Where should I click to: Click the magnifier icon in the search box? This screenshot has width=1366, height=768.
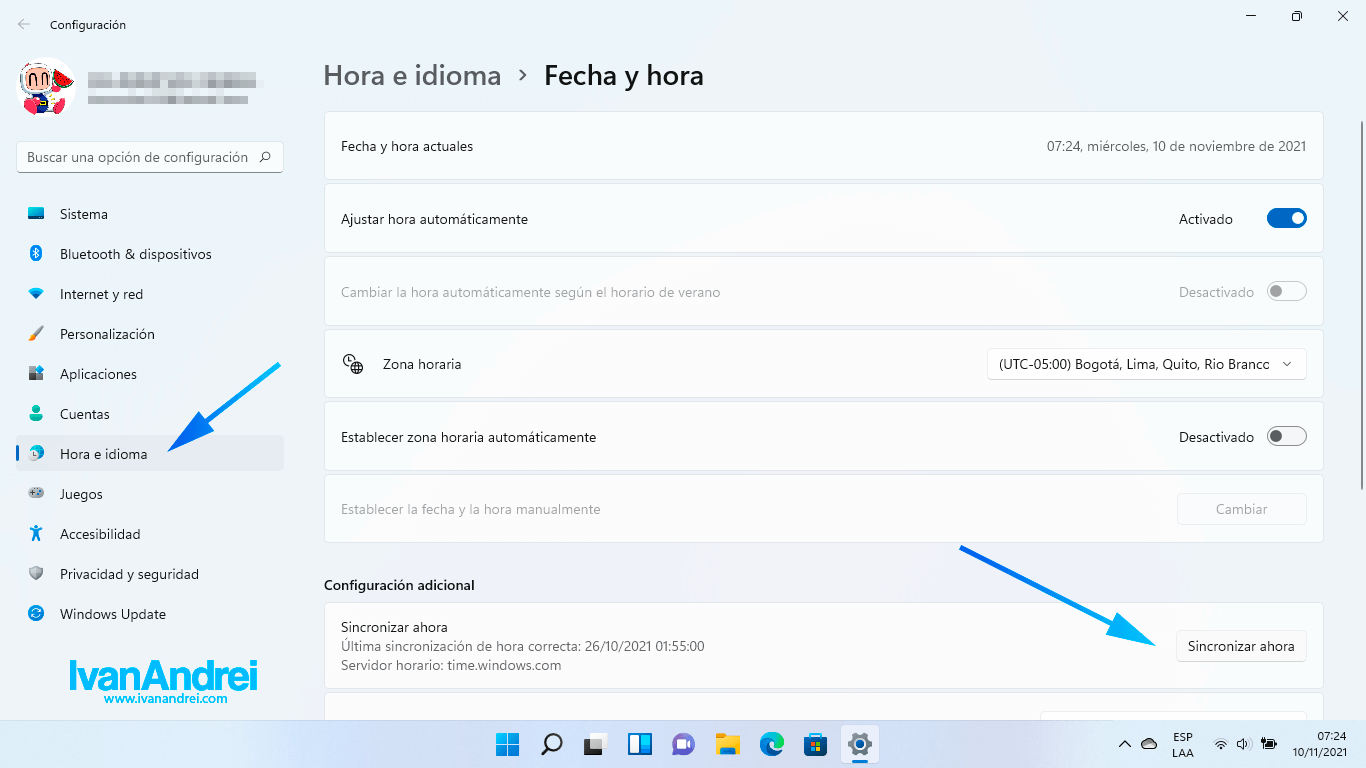(265, 157)
